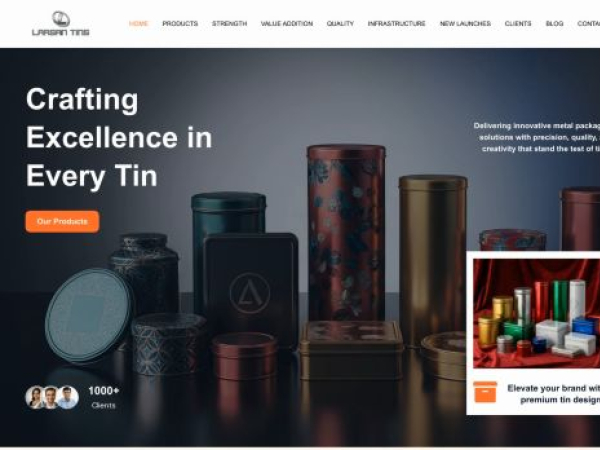Click the first client avatar photo
The height and width of the screenshot is (450, 600).
pyautogui.click(x=35, y=397)
